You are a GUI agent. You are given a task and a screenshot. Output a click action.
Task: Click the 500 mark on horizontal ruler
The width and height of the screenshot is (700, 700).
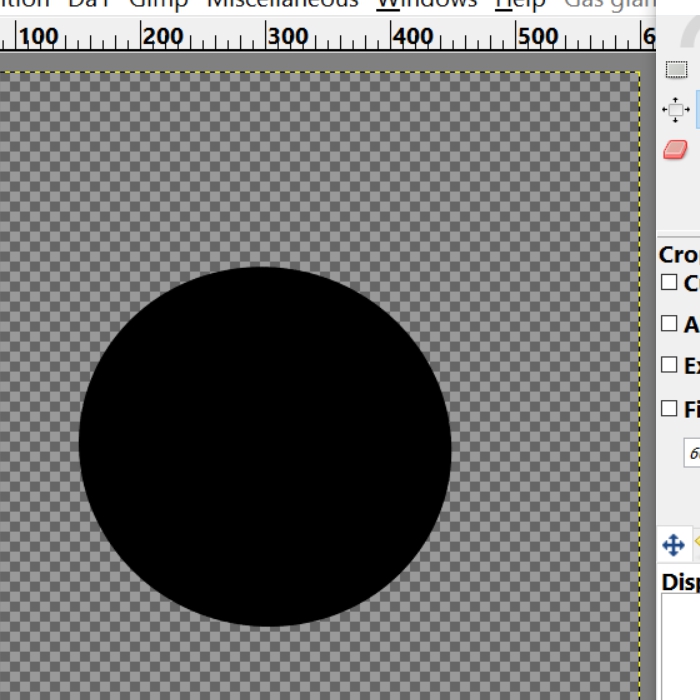538,37
